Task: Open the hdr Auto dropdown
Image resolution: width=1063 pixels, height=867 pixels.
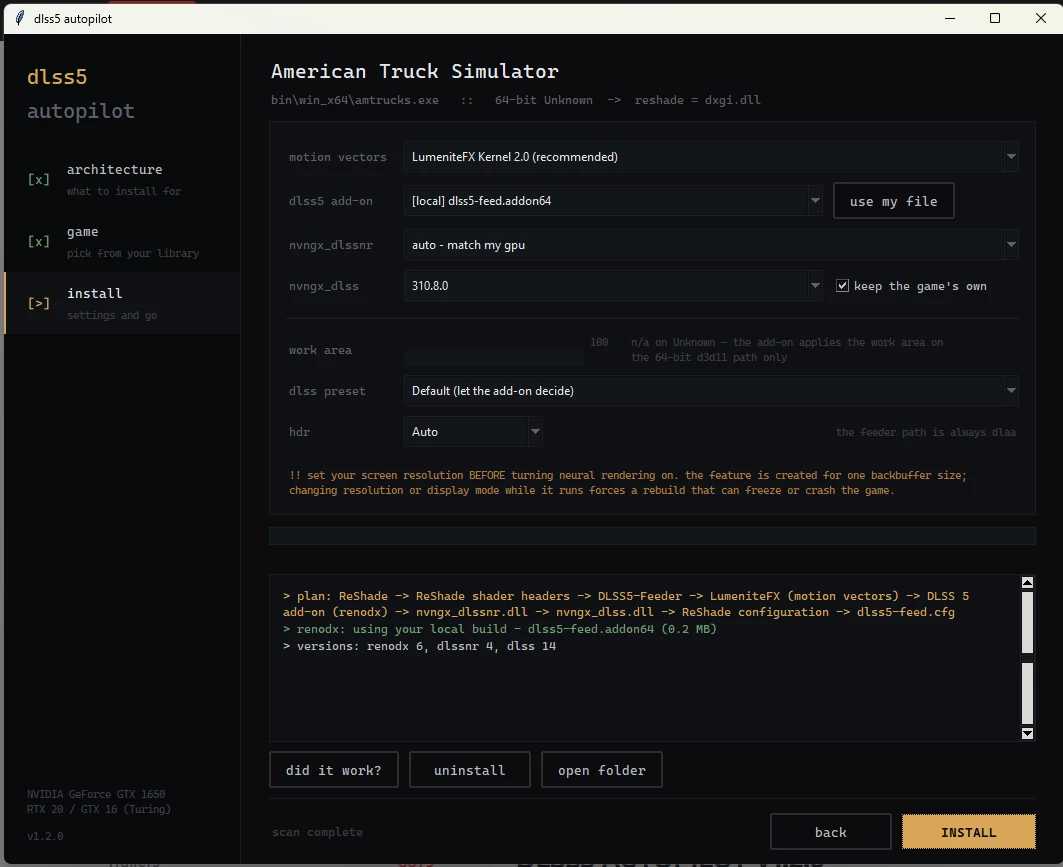Action: [x=473, y=431]
